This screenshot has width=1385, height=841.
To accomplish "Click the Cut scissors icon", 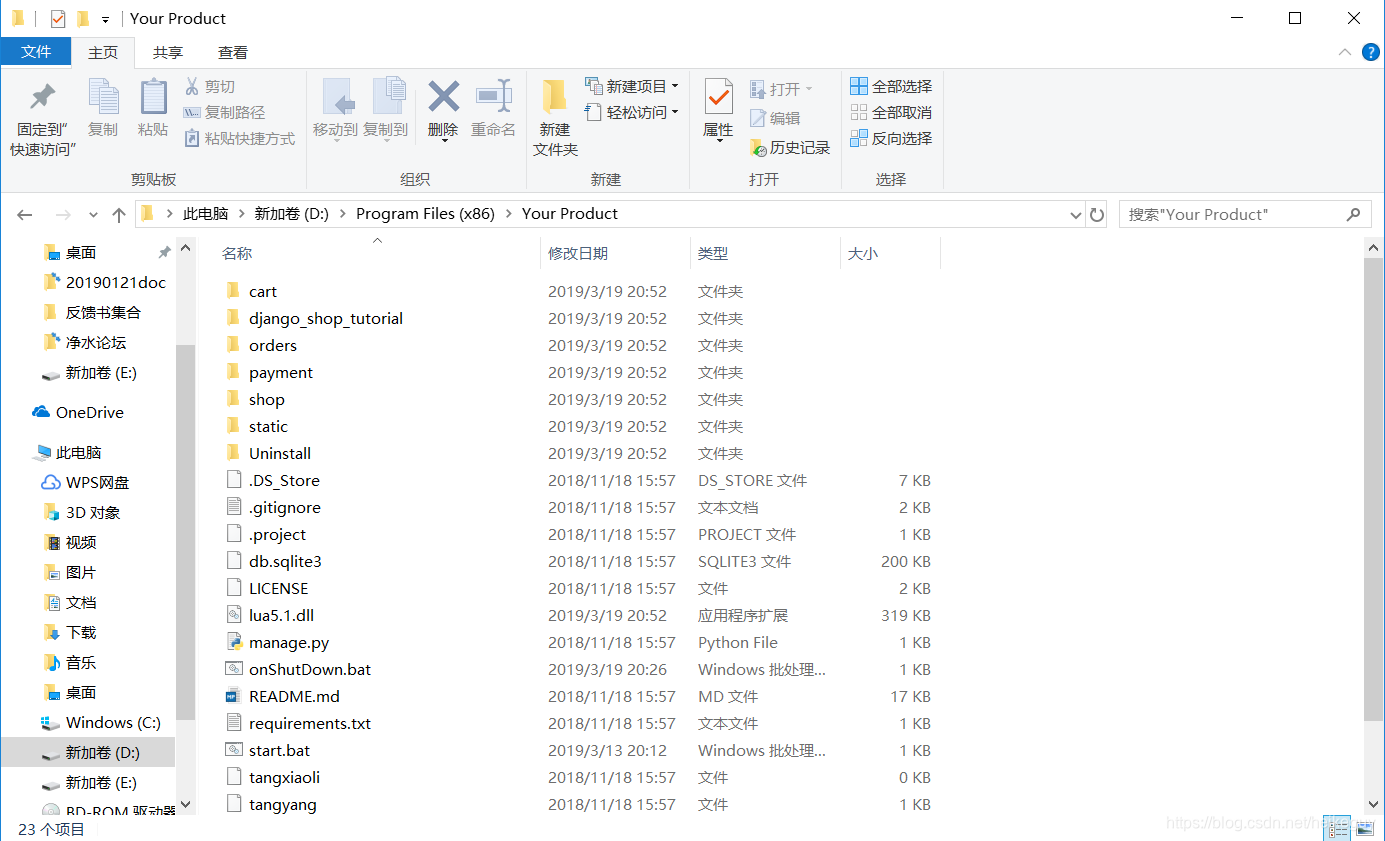I will (192, 87).
